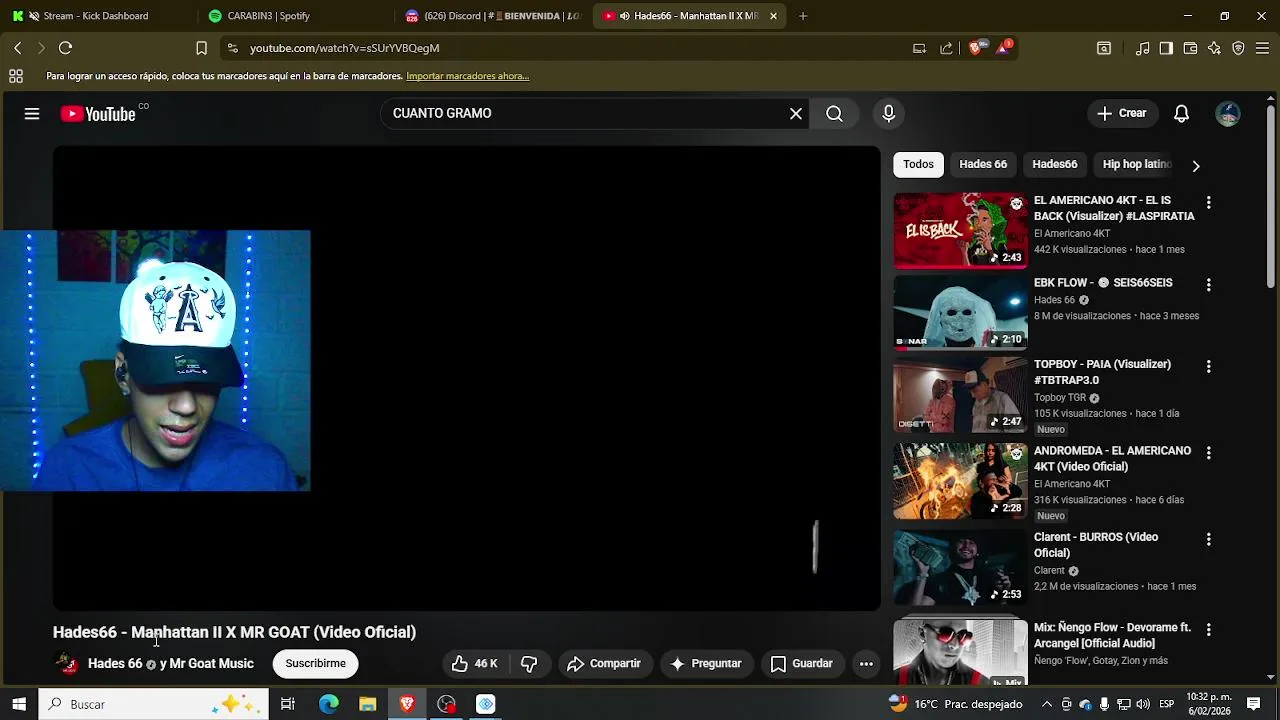Open EL IS BACK video thumbnail

[x=960, y=230]
